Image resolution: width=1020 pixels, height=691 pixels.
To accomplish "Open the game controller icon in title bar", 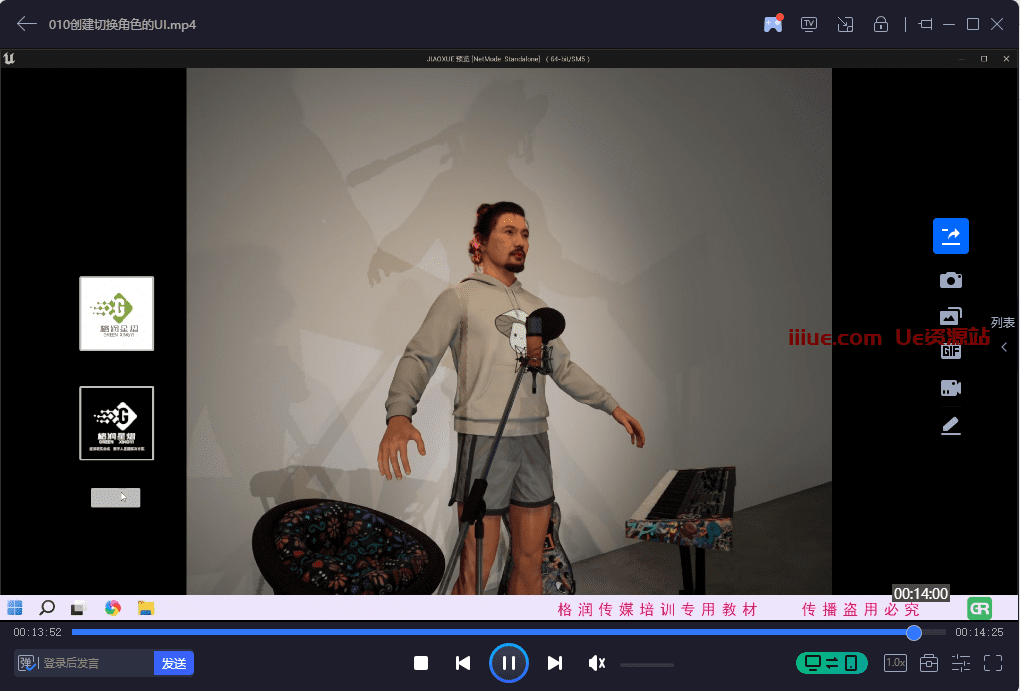I will click(773, 24).
